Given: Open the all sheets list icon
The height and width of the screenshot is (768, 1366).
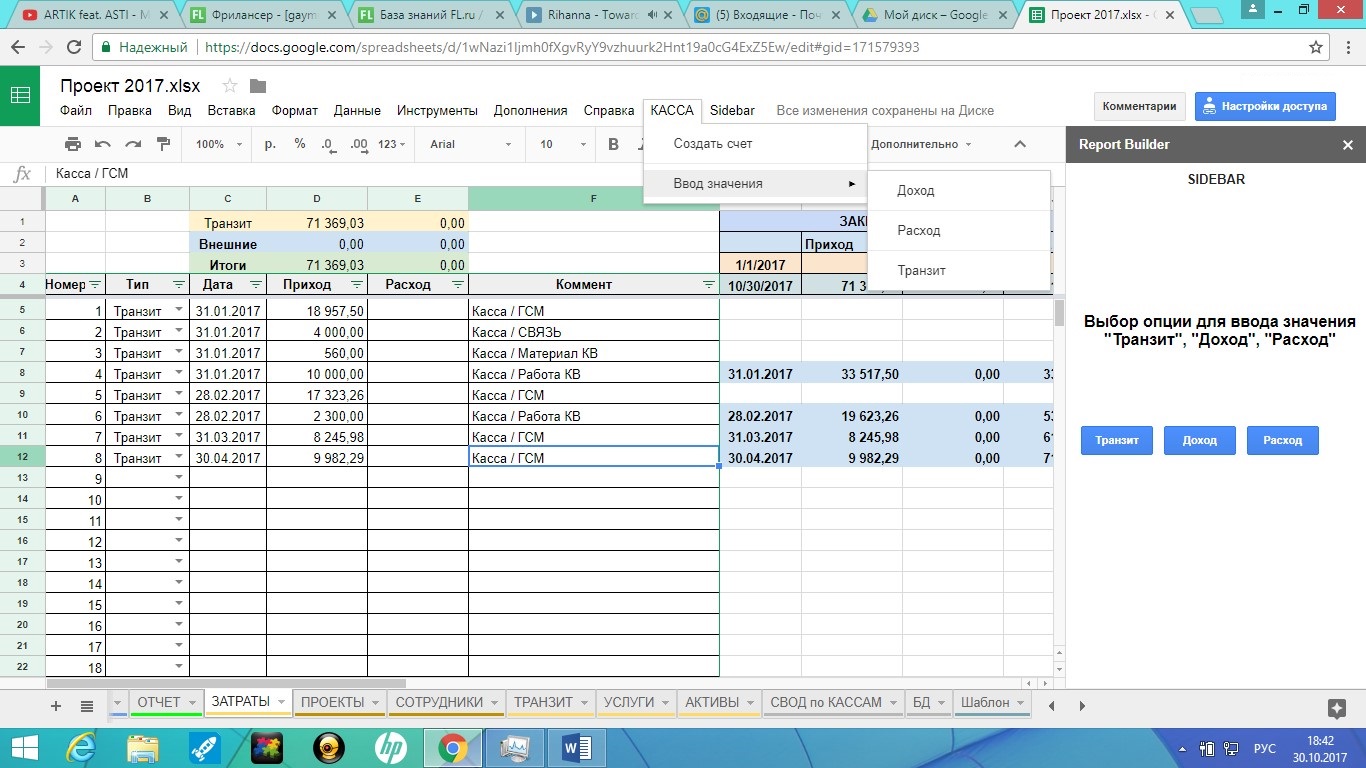Looking at the screenshot, I should [87, 706].
